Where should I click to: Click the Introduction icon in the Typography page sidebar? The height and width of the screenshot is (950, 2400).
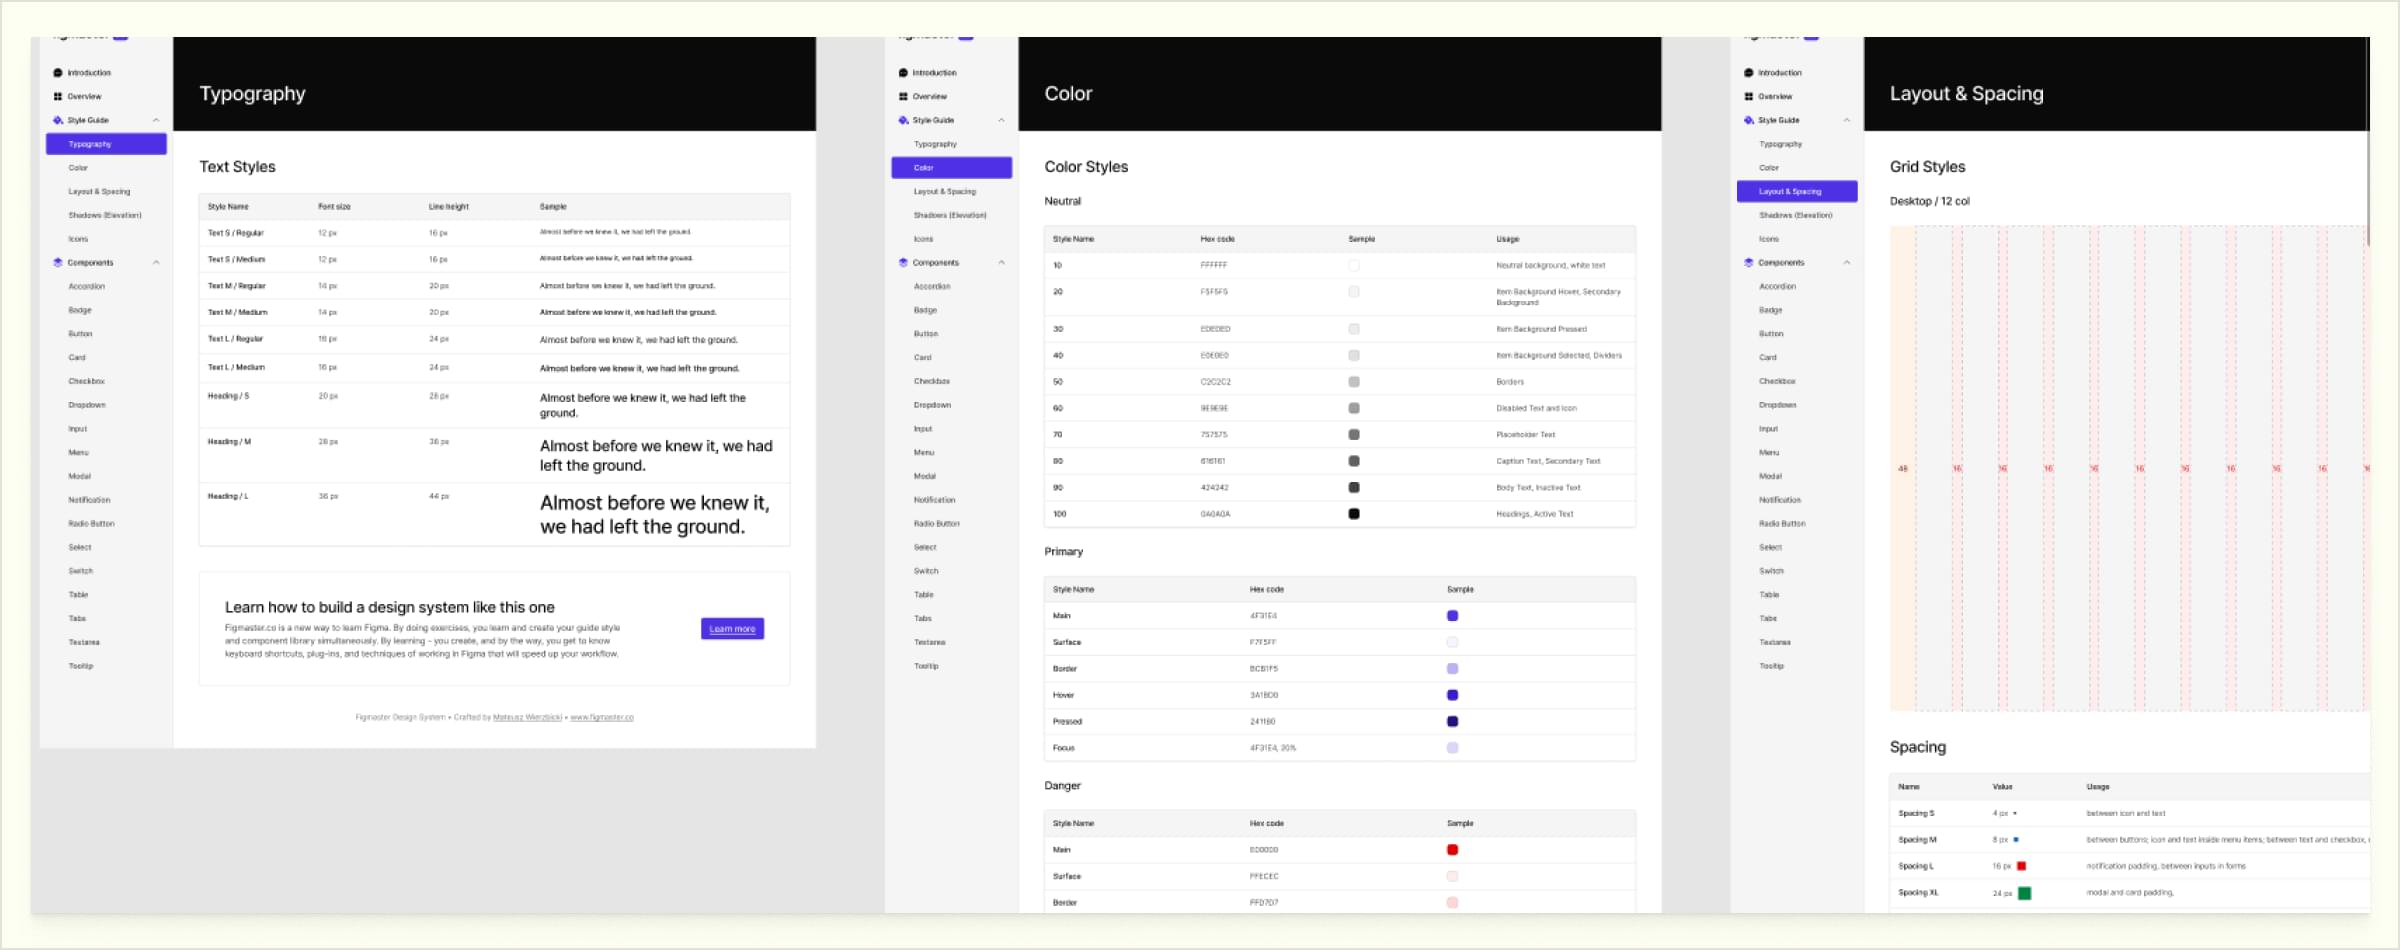click(58, 73)
